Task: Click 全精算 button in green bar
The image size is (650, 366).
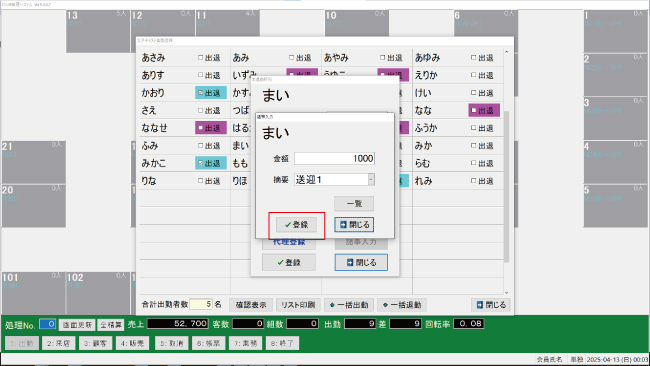Action: point(111,325)
